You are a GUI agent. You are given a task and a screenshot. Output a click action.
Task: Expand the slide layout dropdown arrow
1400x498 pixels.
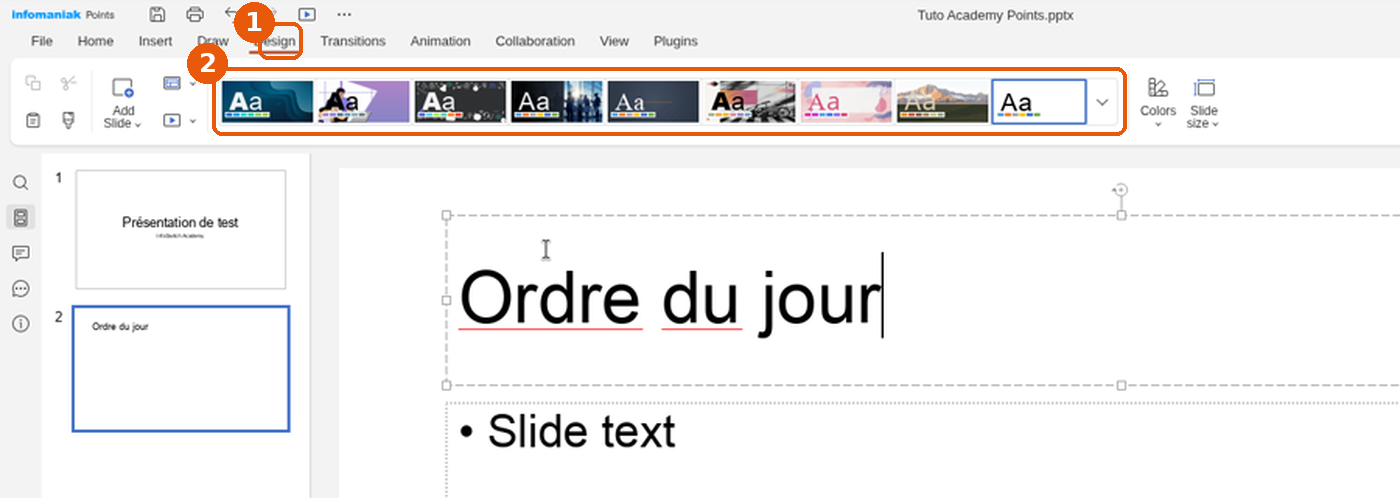[192, 83]
